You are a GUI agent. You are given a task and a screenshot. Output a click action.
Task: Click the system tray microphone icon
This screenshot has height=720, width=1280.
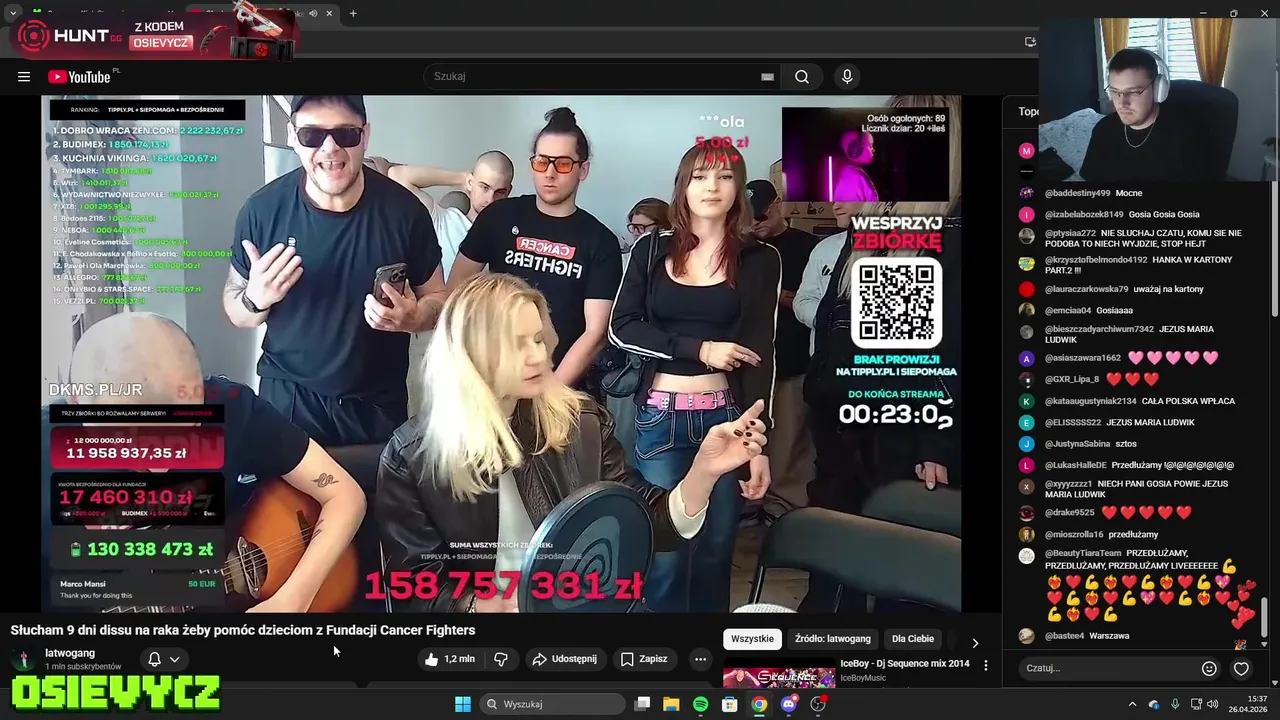1175,704
